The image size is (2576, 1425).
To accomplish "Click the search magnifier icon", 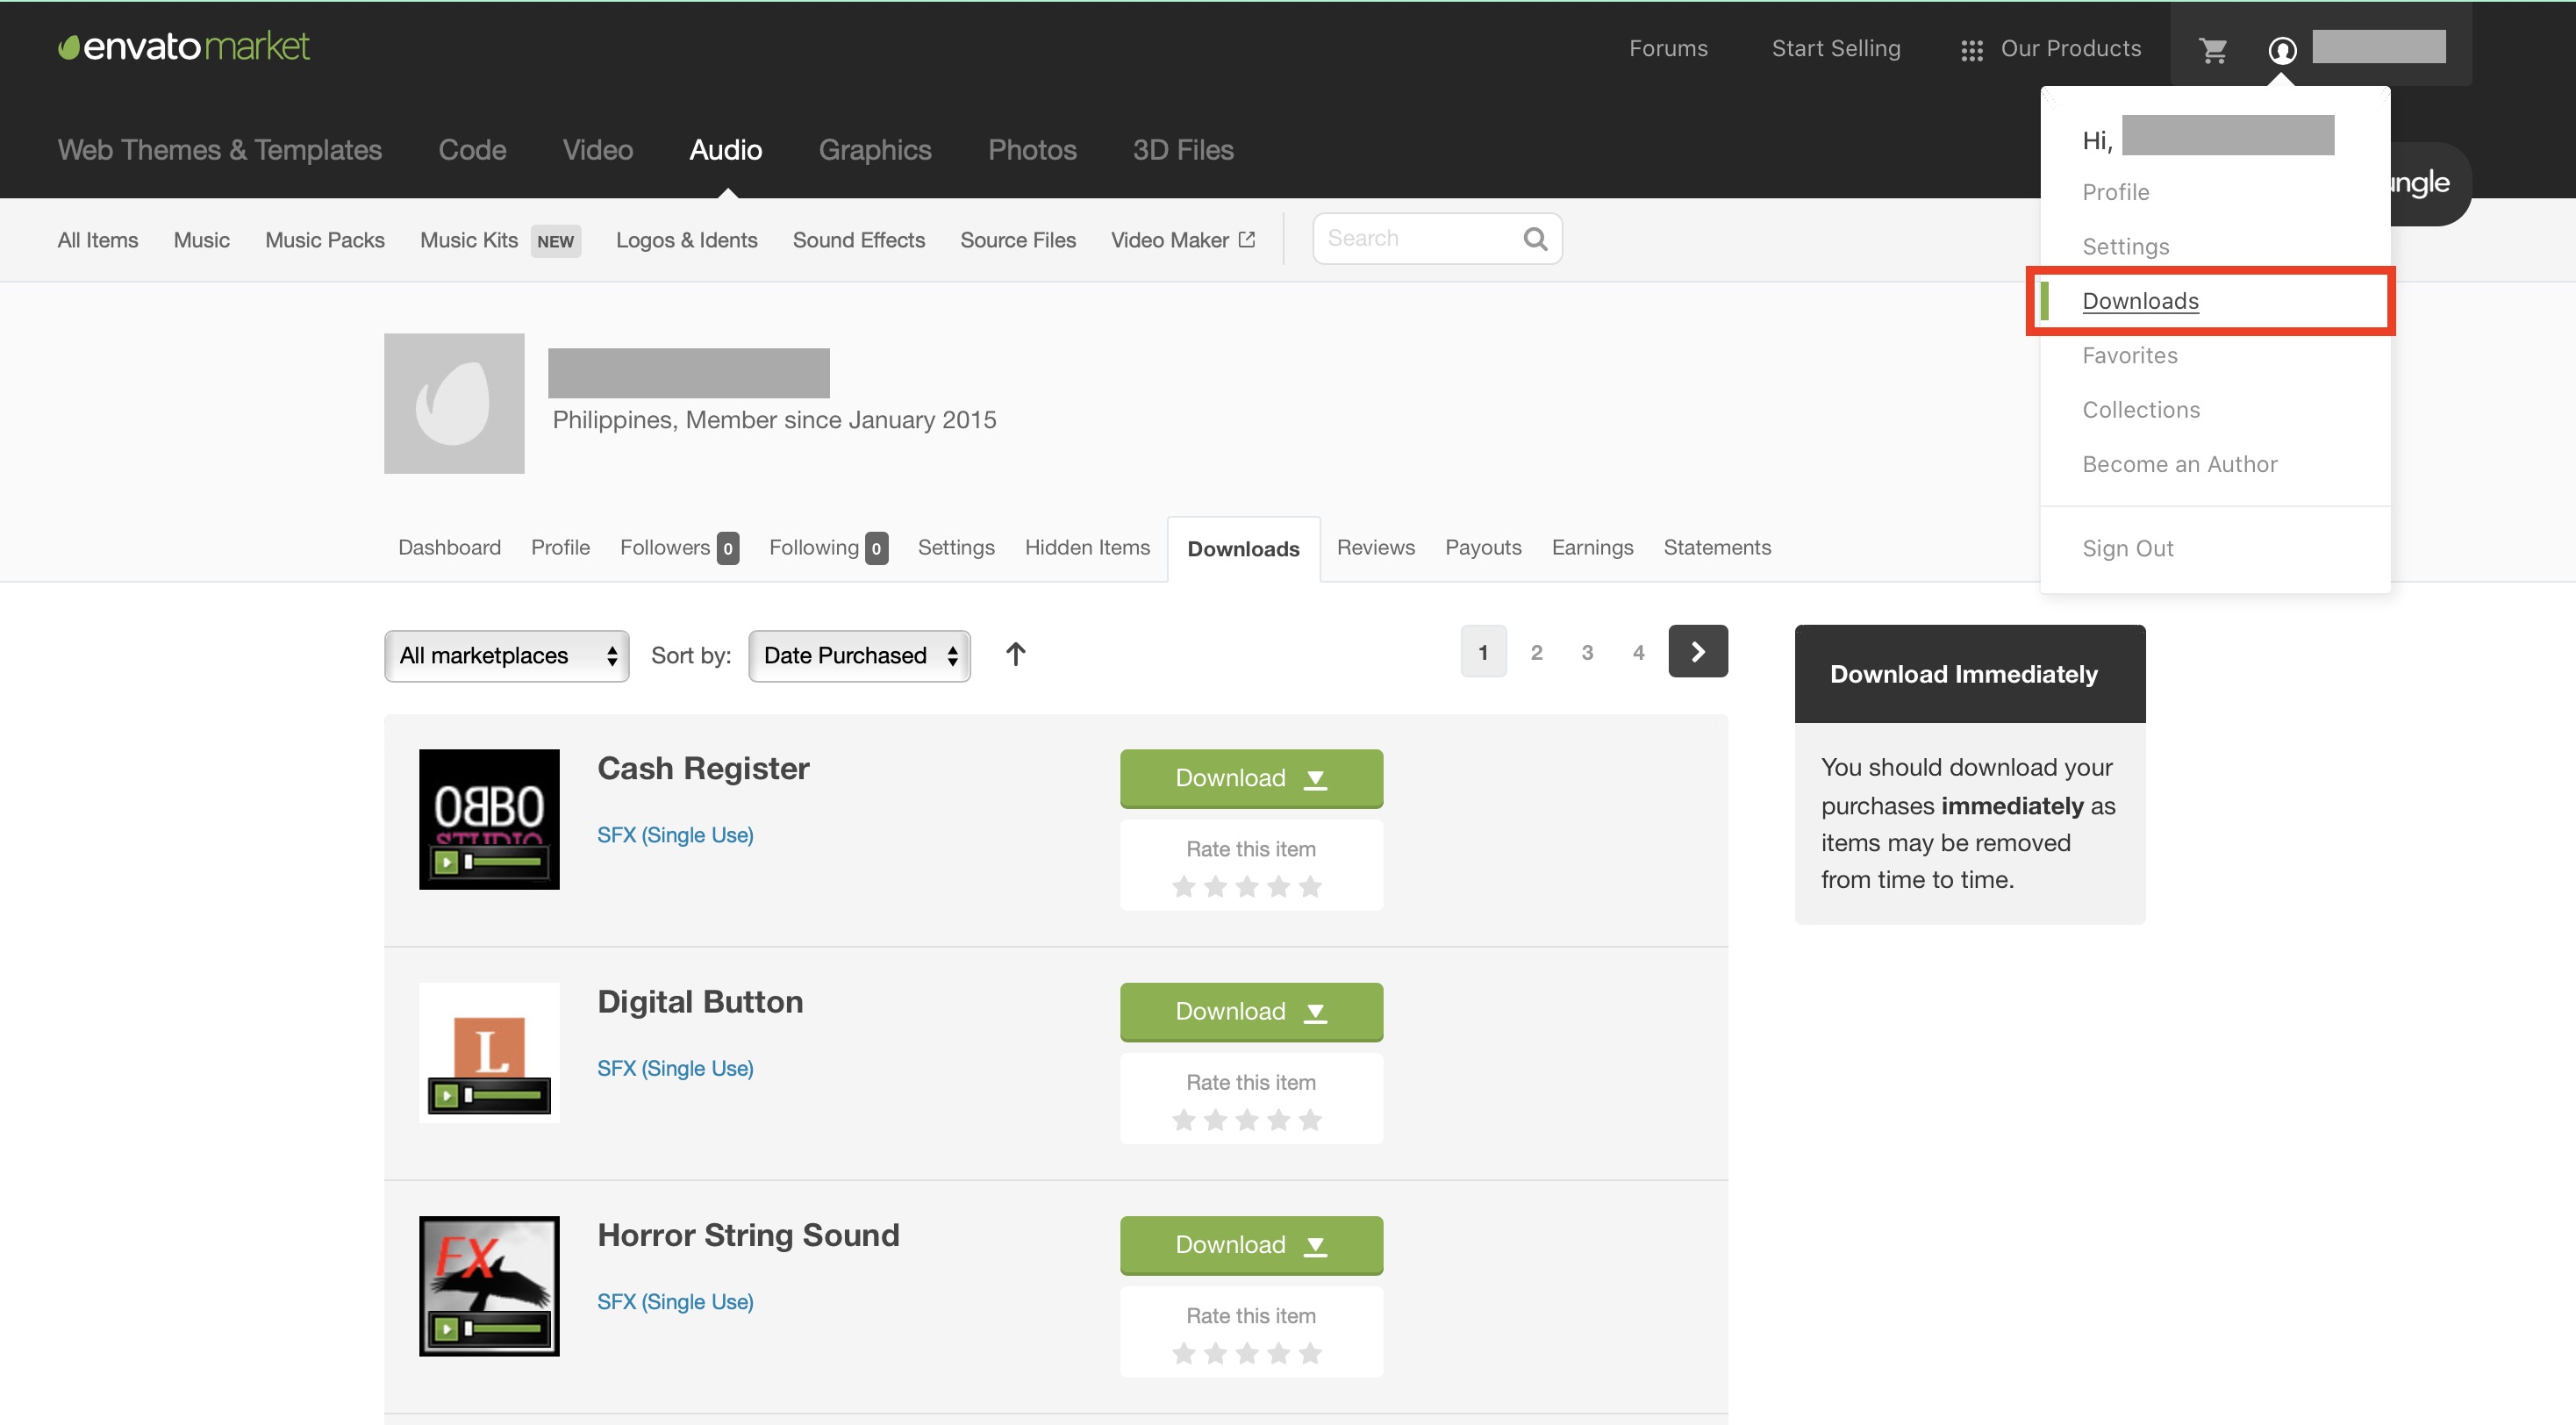I will 1535,239.
